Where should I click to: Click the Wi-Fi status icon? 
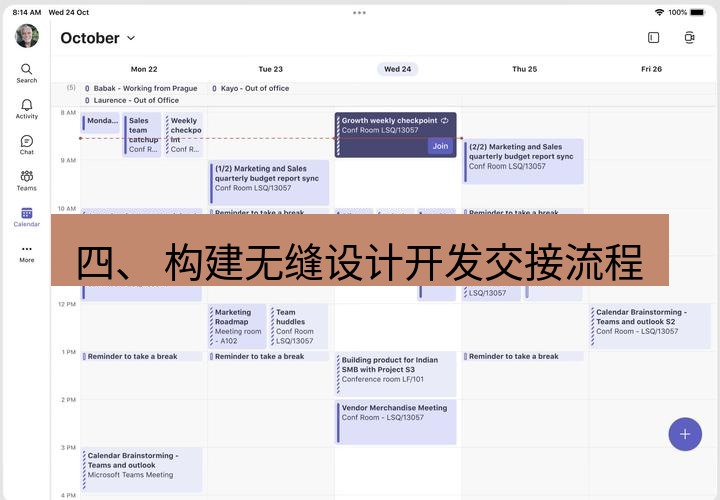[659, 12]
